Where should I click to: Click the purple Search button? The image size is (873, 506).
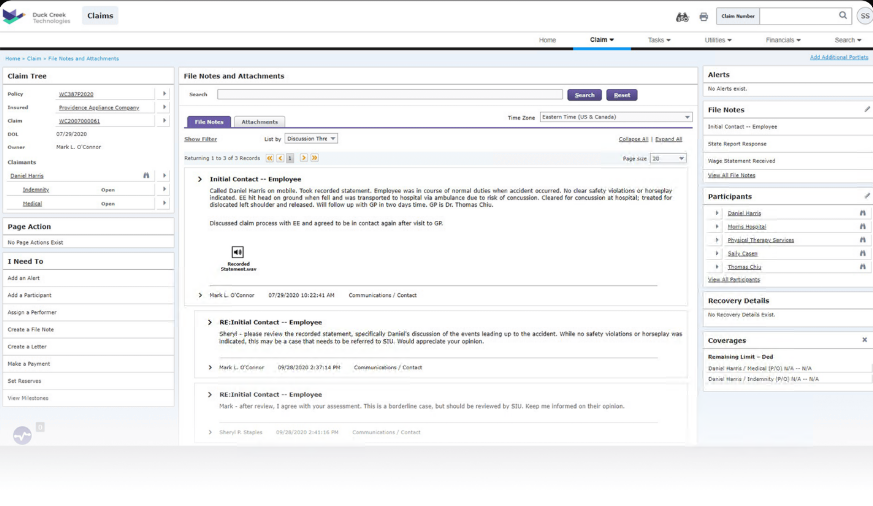(x=585, y=95)
